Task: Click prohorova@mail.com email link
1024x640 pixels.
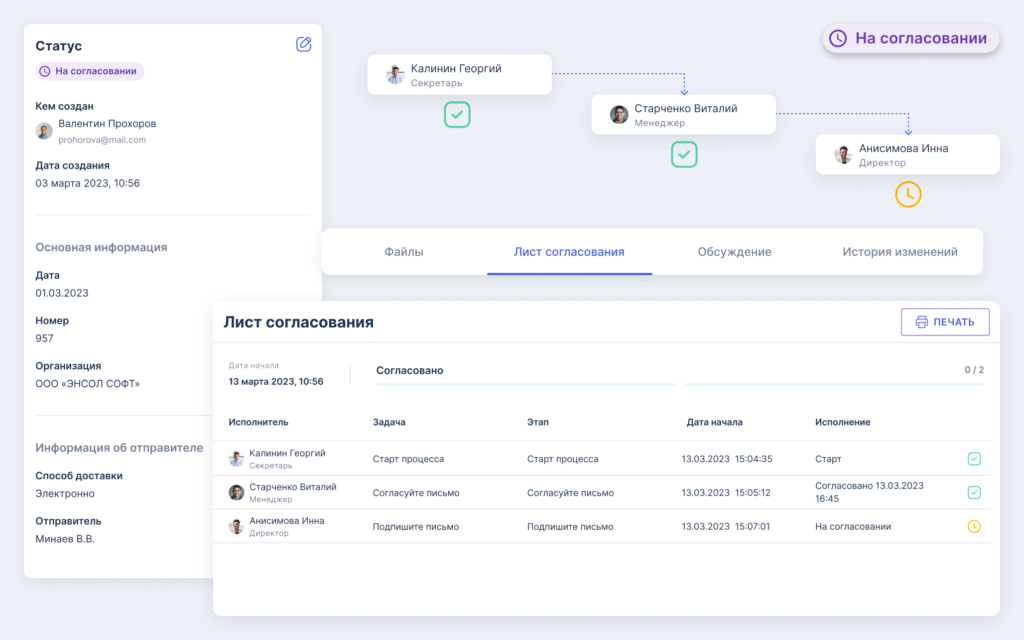Action: [102, 140]
